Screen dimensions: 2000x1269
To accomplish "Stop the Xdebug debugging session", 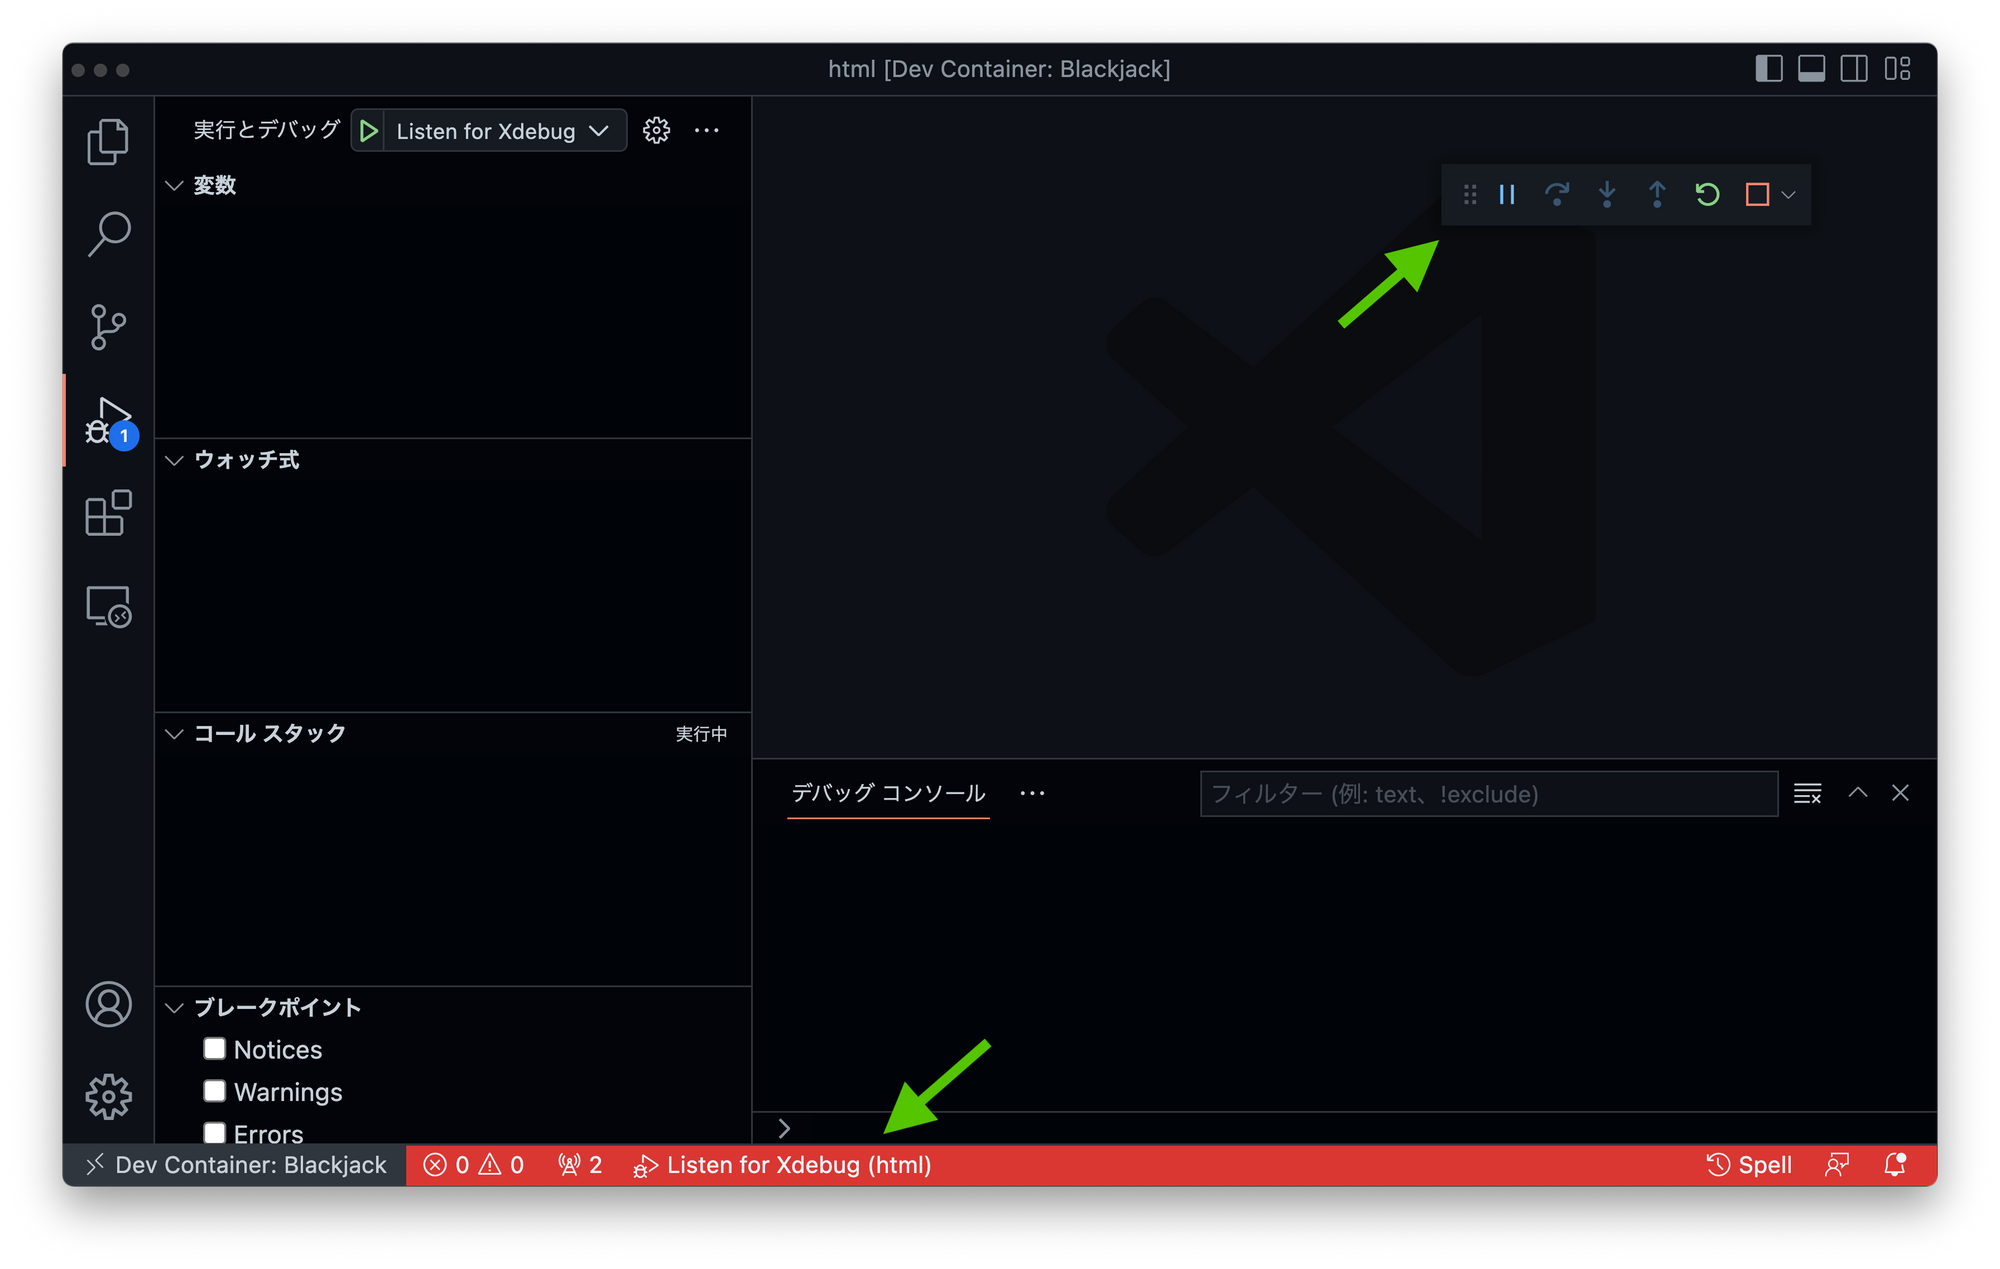I will click(1757, 195).
